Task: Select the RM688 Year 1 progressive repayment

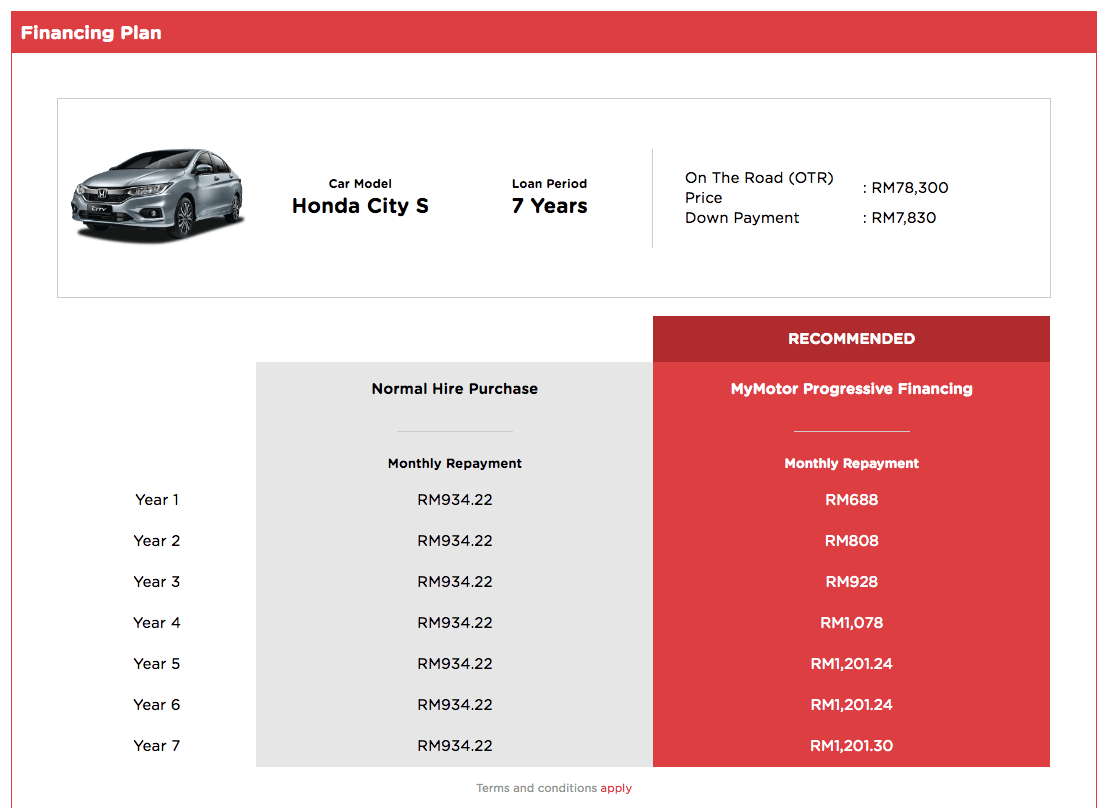Action: pyautogui.click(x=851, y=500)
